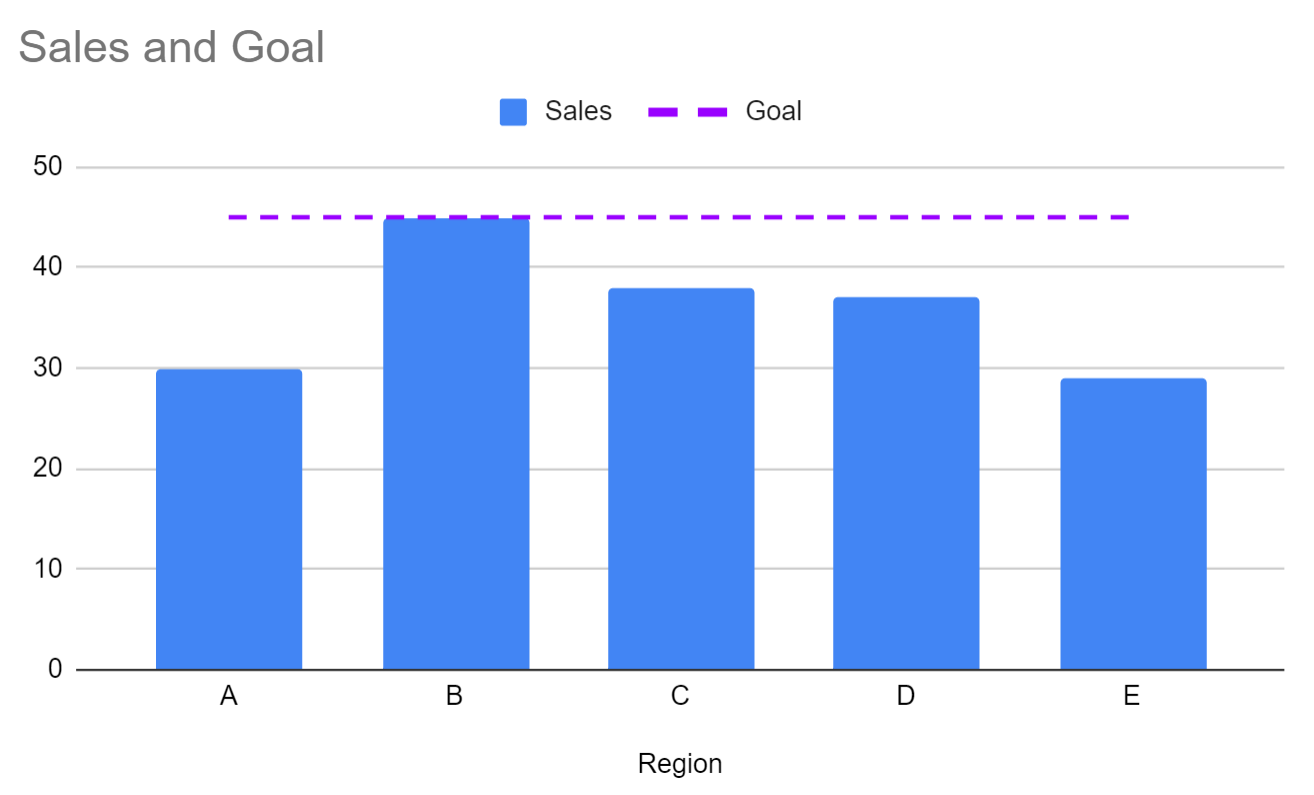Select the "0" vertical axis label
Screen dimensions: 1314x795
click(55, 669)
